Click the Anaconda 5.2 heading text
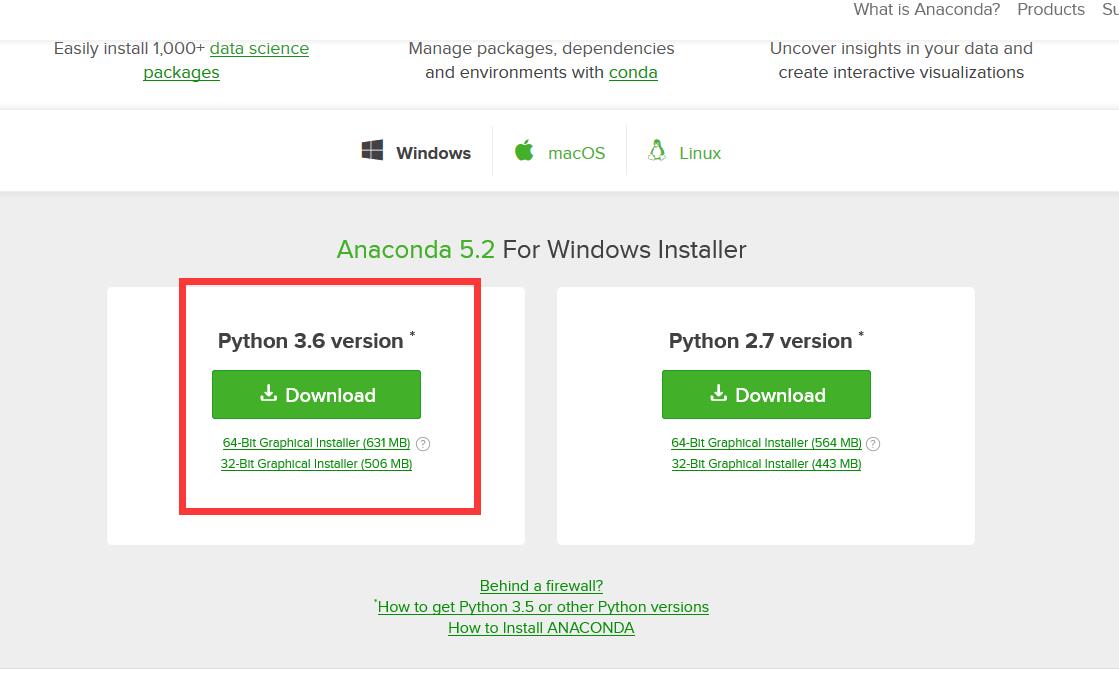 415,250
